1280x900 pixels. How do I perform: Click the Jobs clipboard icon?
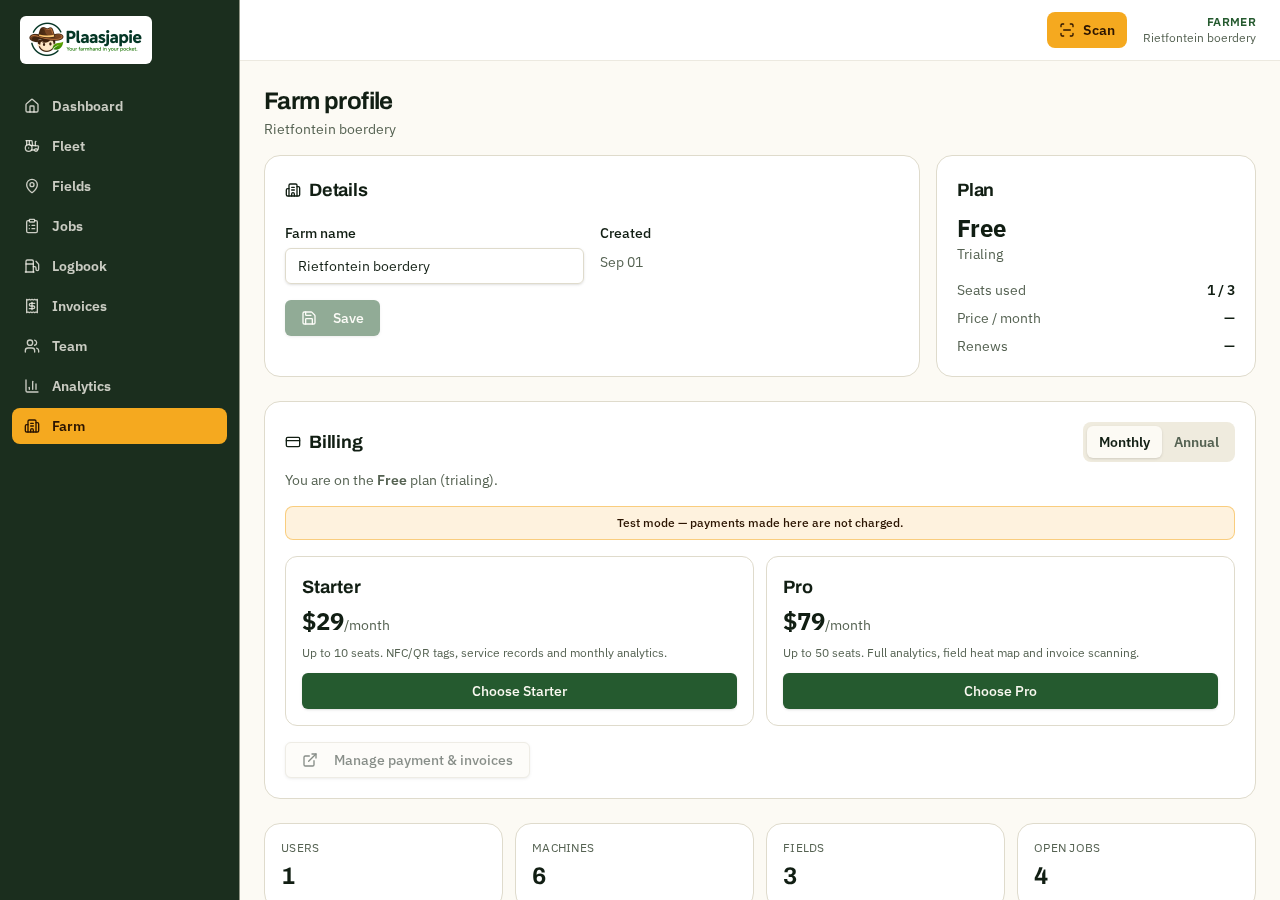pyautogui.click(x=32, y=226)
